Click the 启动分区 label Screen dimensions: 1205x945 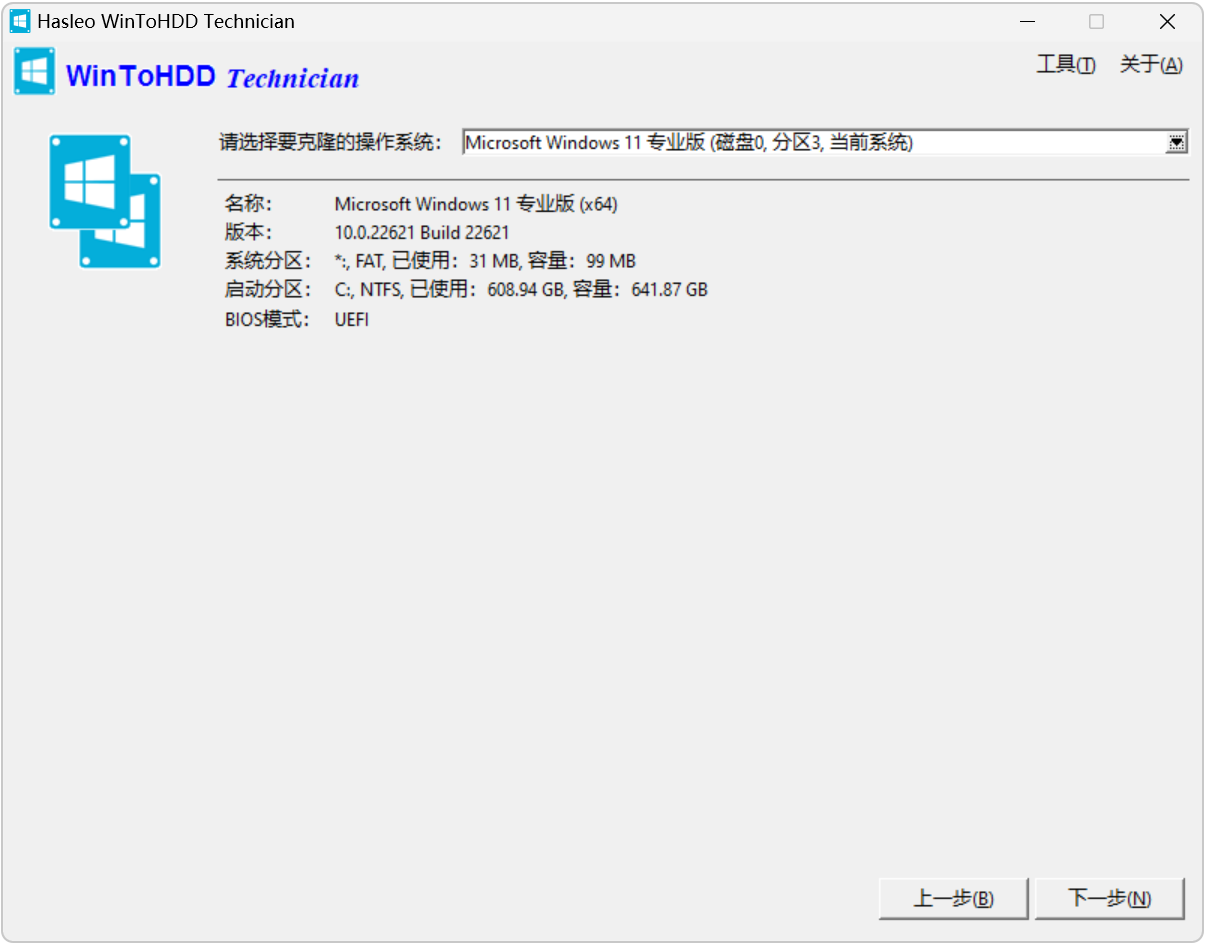(267, 291)
